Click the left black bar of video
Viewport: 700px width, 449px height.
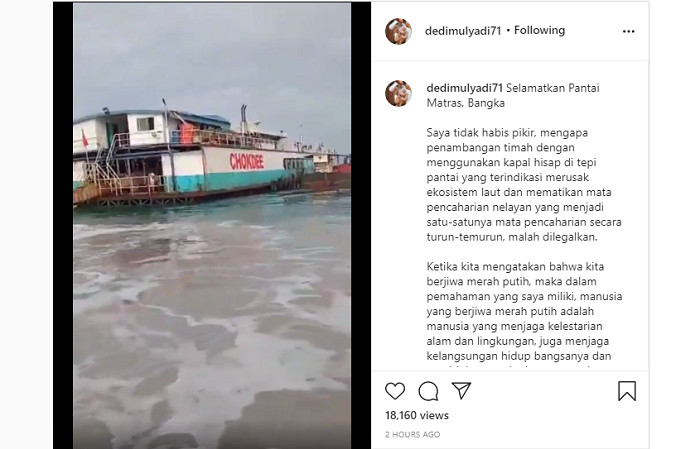pyautogui.click(x=63, y=225)
